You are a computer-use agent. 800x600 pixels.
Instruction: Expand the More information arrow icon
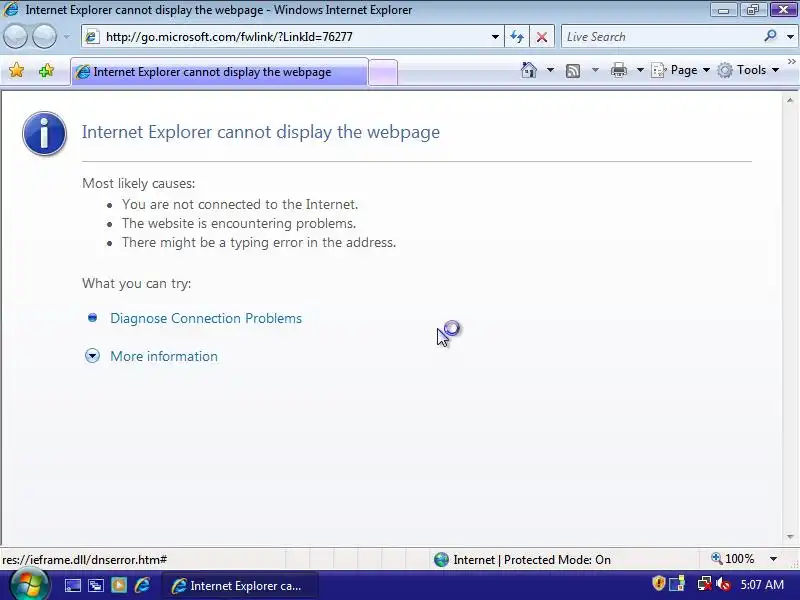pos(92,356)
